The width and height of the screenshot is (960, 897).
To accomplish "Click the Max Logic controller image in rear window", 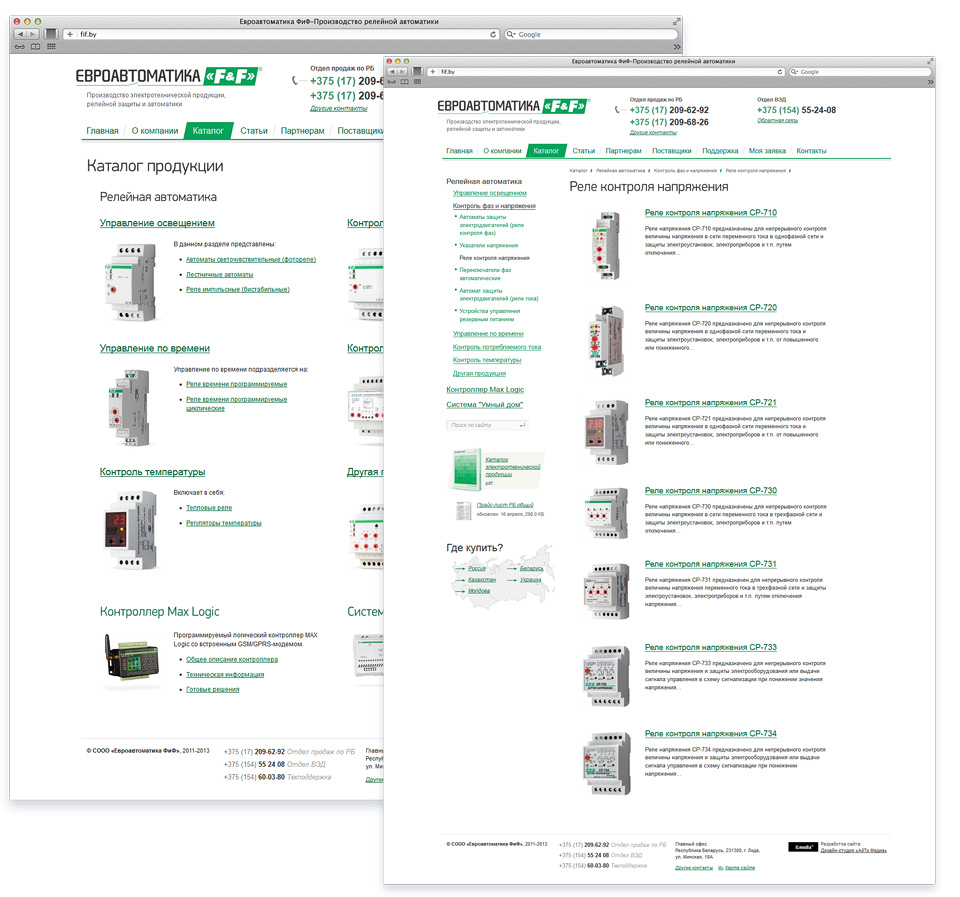I will [133, 658].
